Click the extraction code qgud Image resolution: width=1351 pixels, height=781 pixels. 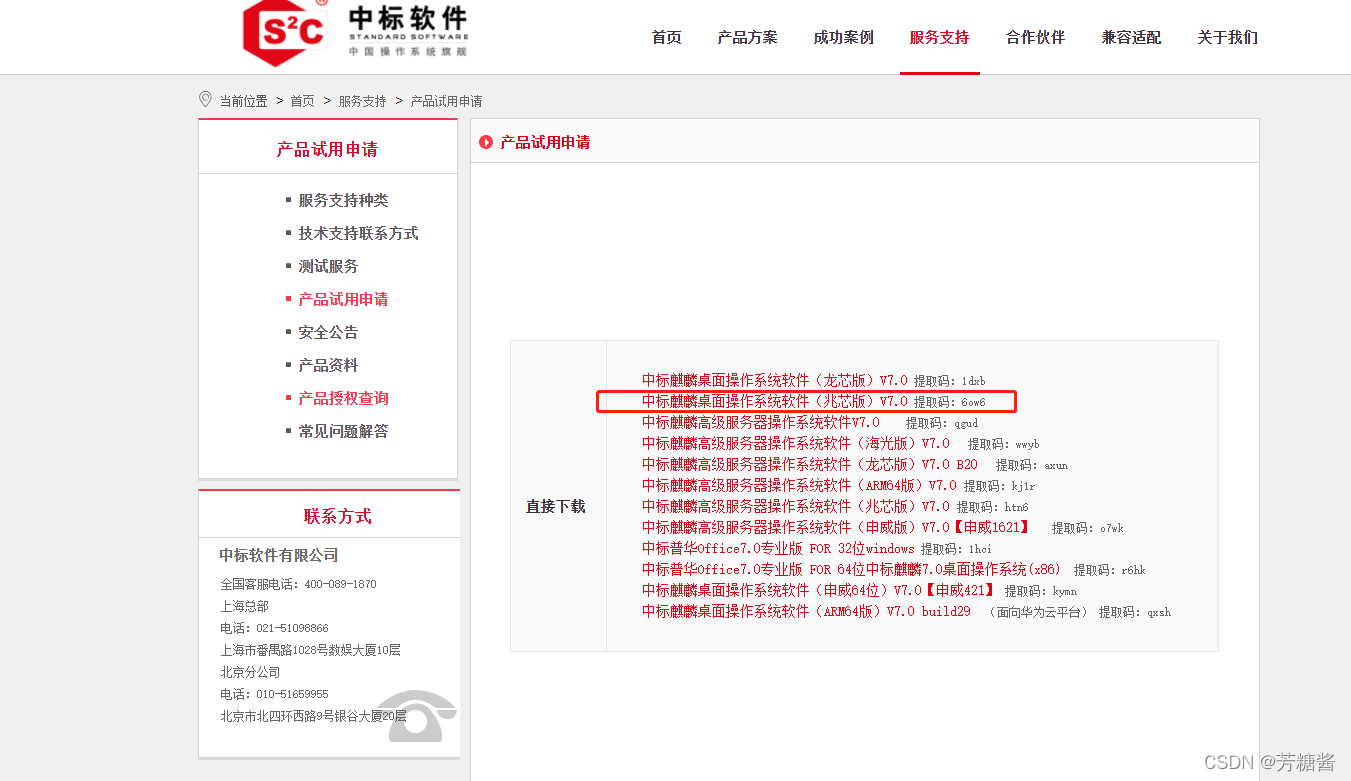[966, 424]
